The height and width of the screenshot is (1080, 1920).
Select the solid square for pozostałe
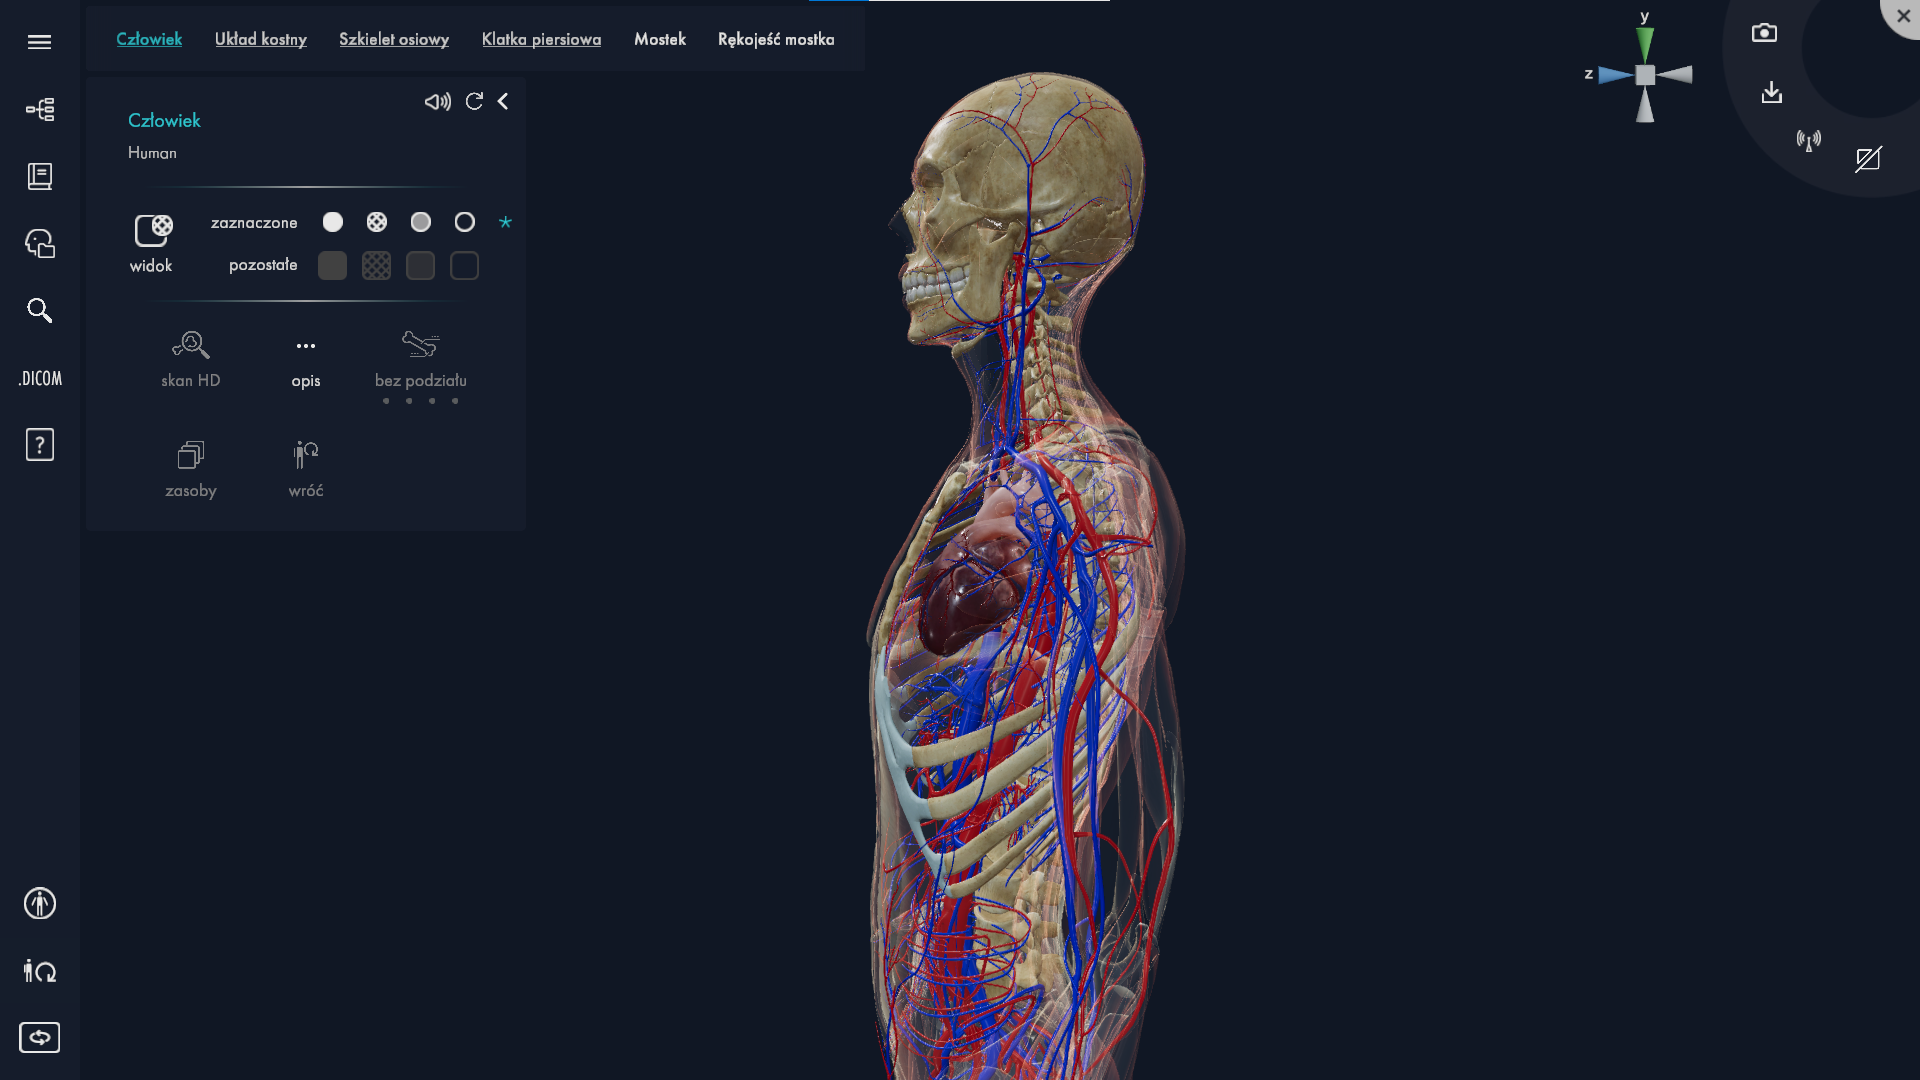coord(332,266)
